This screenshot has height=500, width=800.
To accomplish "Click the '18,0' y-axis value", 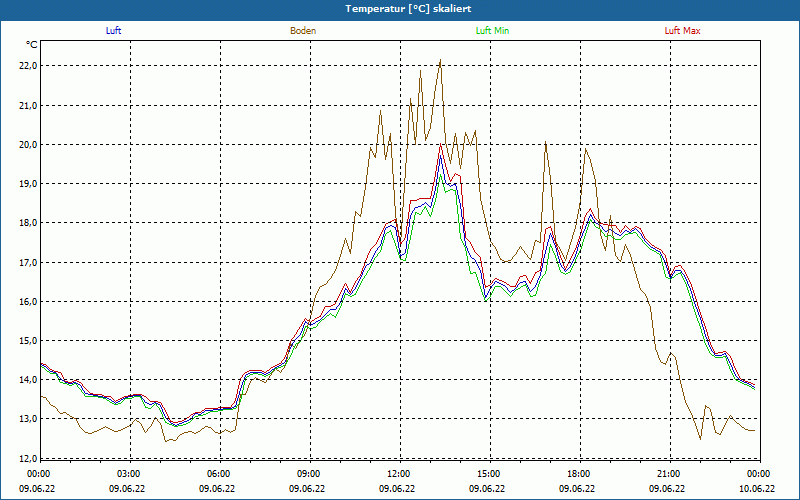I will coord(29,223).
